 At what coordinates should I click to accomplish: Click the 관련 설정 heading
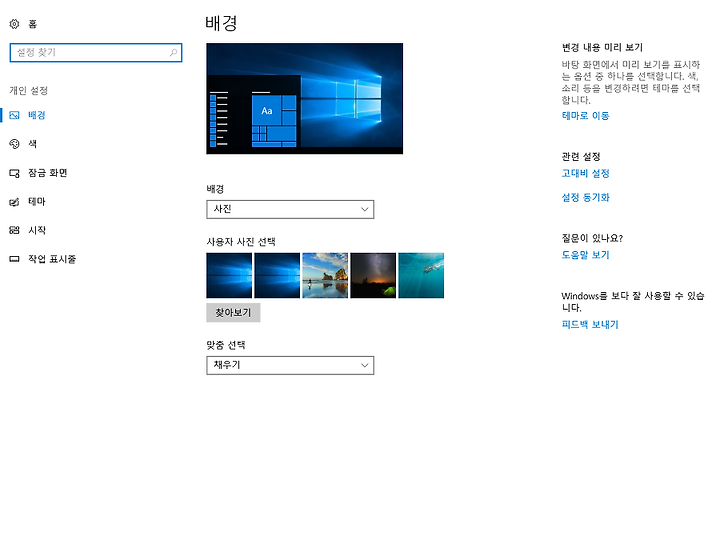pos(581,157)
